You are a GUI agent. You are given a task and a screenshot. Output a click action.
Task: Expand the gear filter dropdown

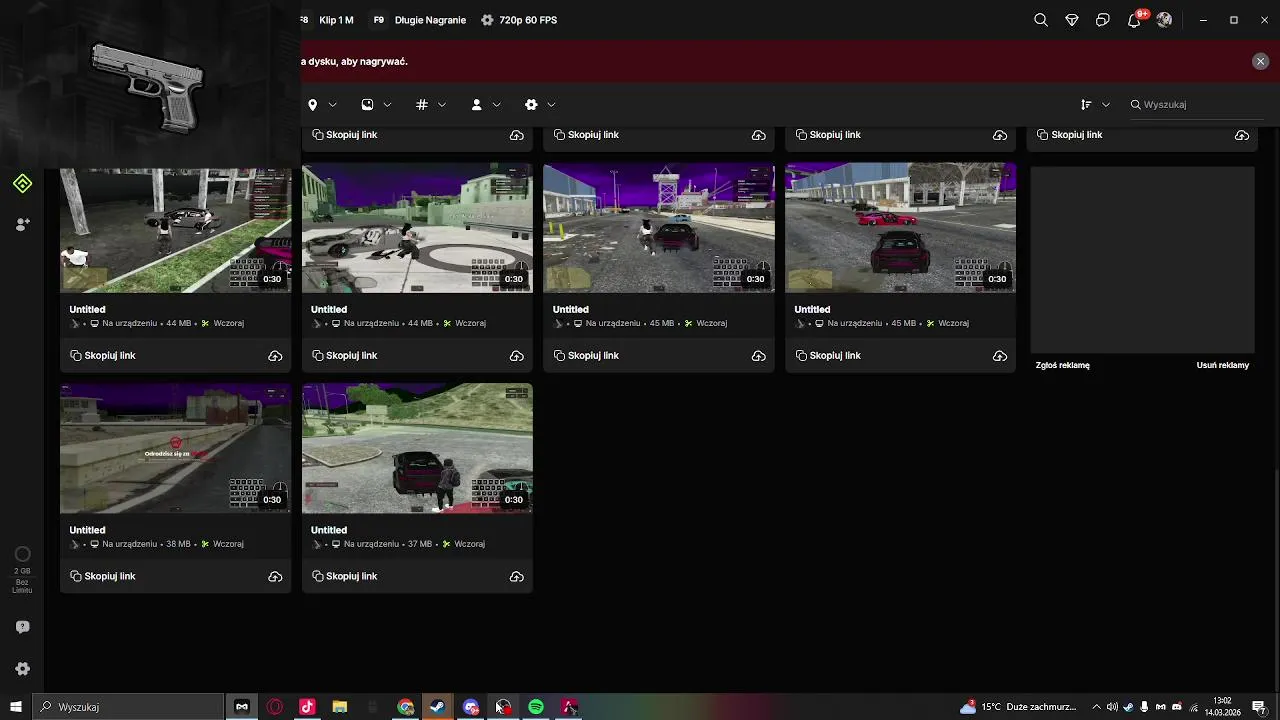click(541, 104)
